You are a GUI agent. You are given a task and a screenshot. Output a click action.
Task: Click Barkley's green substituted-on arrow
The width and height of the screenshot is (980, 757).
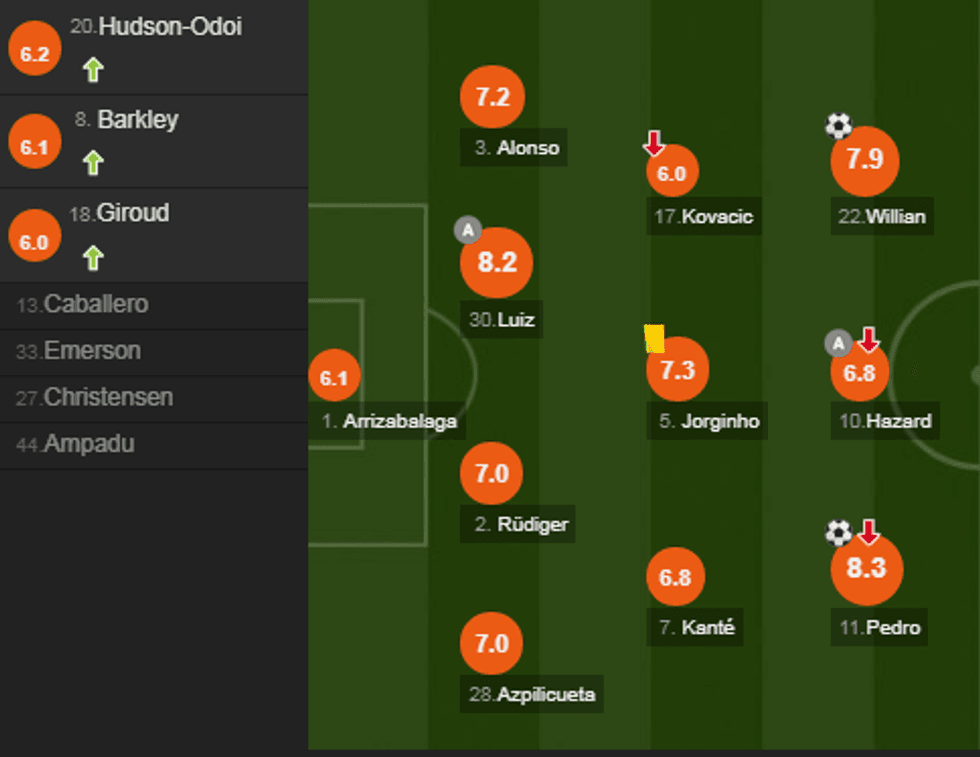93,163
